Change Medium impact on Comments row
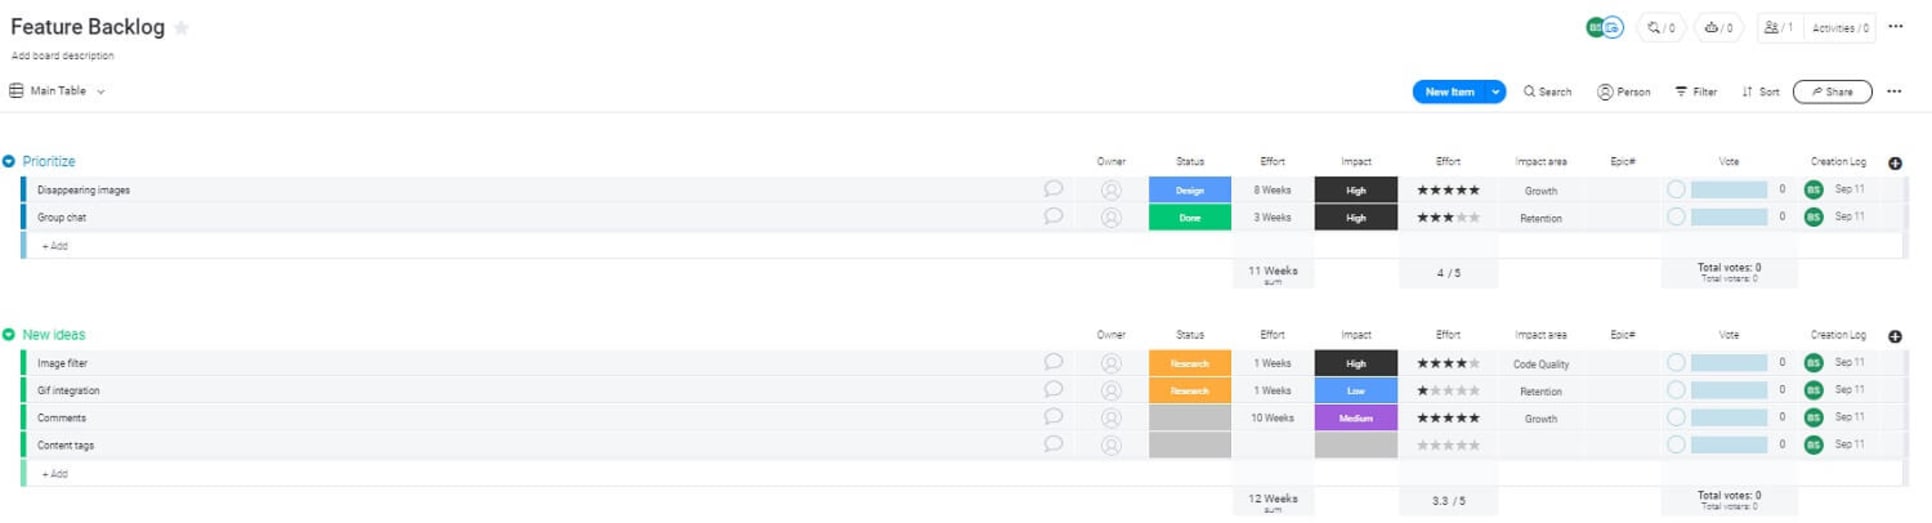Image resolution: width=1932 pixels, height=523 pixels. 1356,418
